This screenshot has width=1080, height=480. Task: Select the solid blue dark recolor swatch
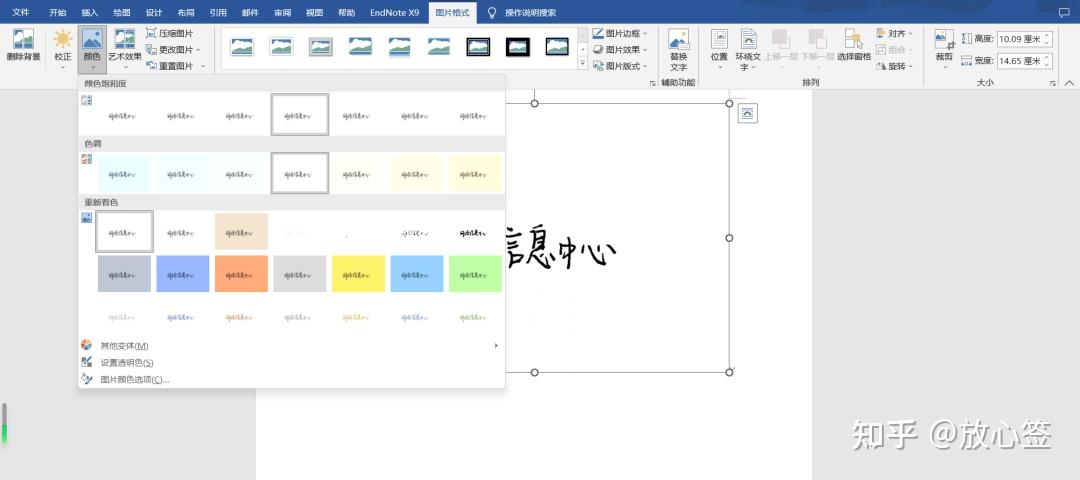183,274
